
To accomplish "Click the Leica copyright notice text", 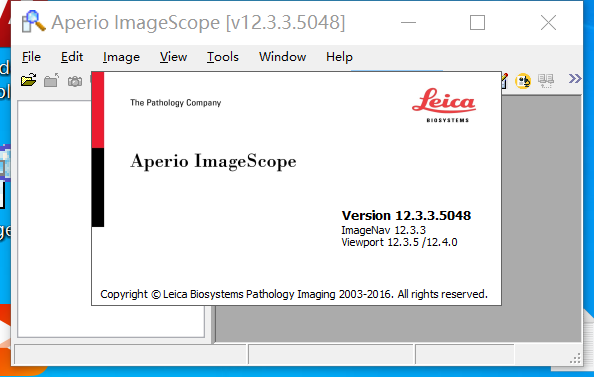I will 294,294.
